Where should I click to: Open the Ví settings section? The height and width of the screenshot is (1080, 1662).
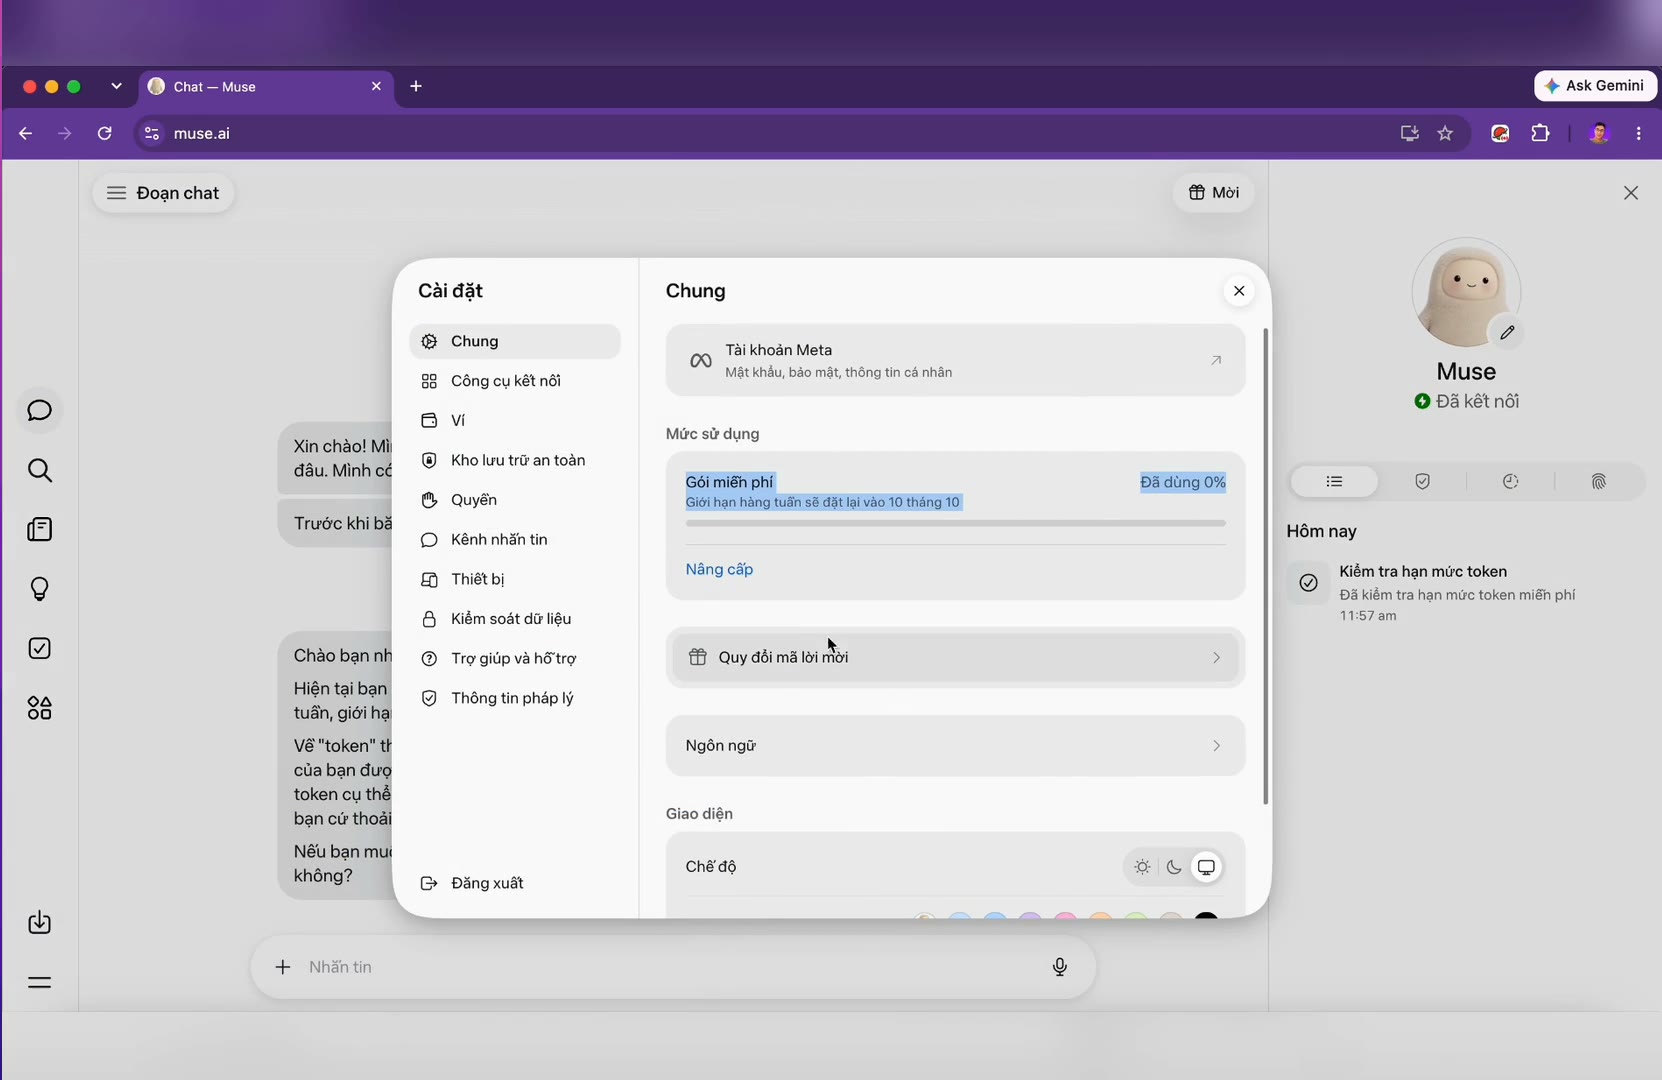coord(515,421)
